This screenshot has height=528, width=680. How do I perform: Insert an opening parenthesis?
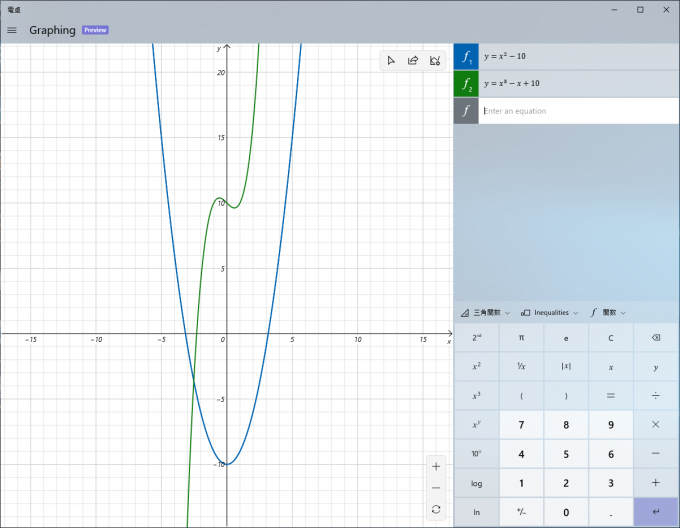point(521,396)
